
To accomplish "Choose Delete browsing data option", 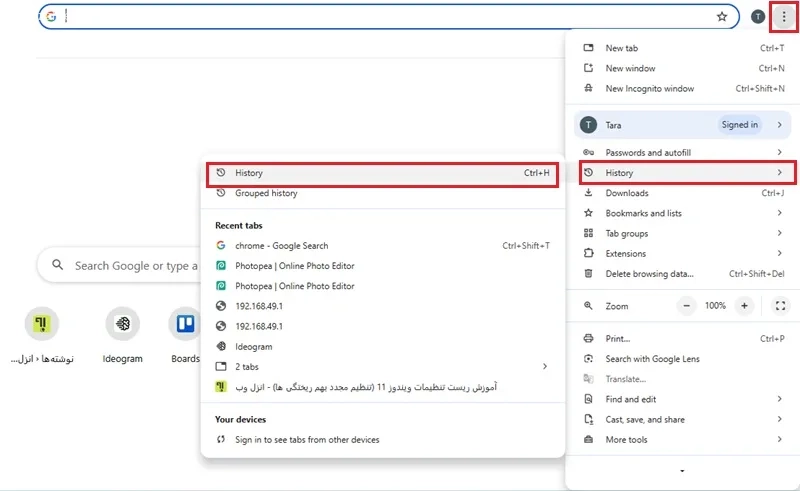I will (649, 274).
